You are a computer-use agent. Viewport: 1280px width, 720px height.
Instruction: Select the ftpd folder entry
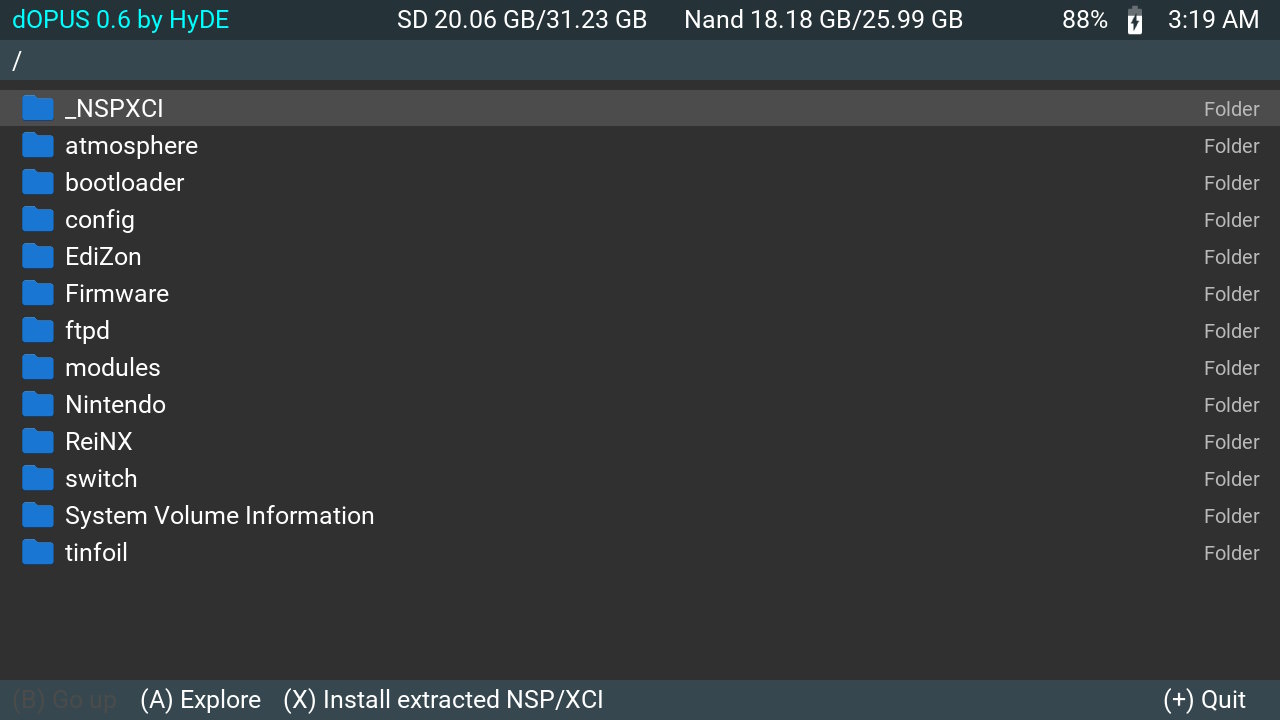click(x=87, y=330)
